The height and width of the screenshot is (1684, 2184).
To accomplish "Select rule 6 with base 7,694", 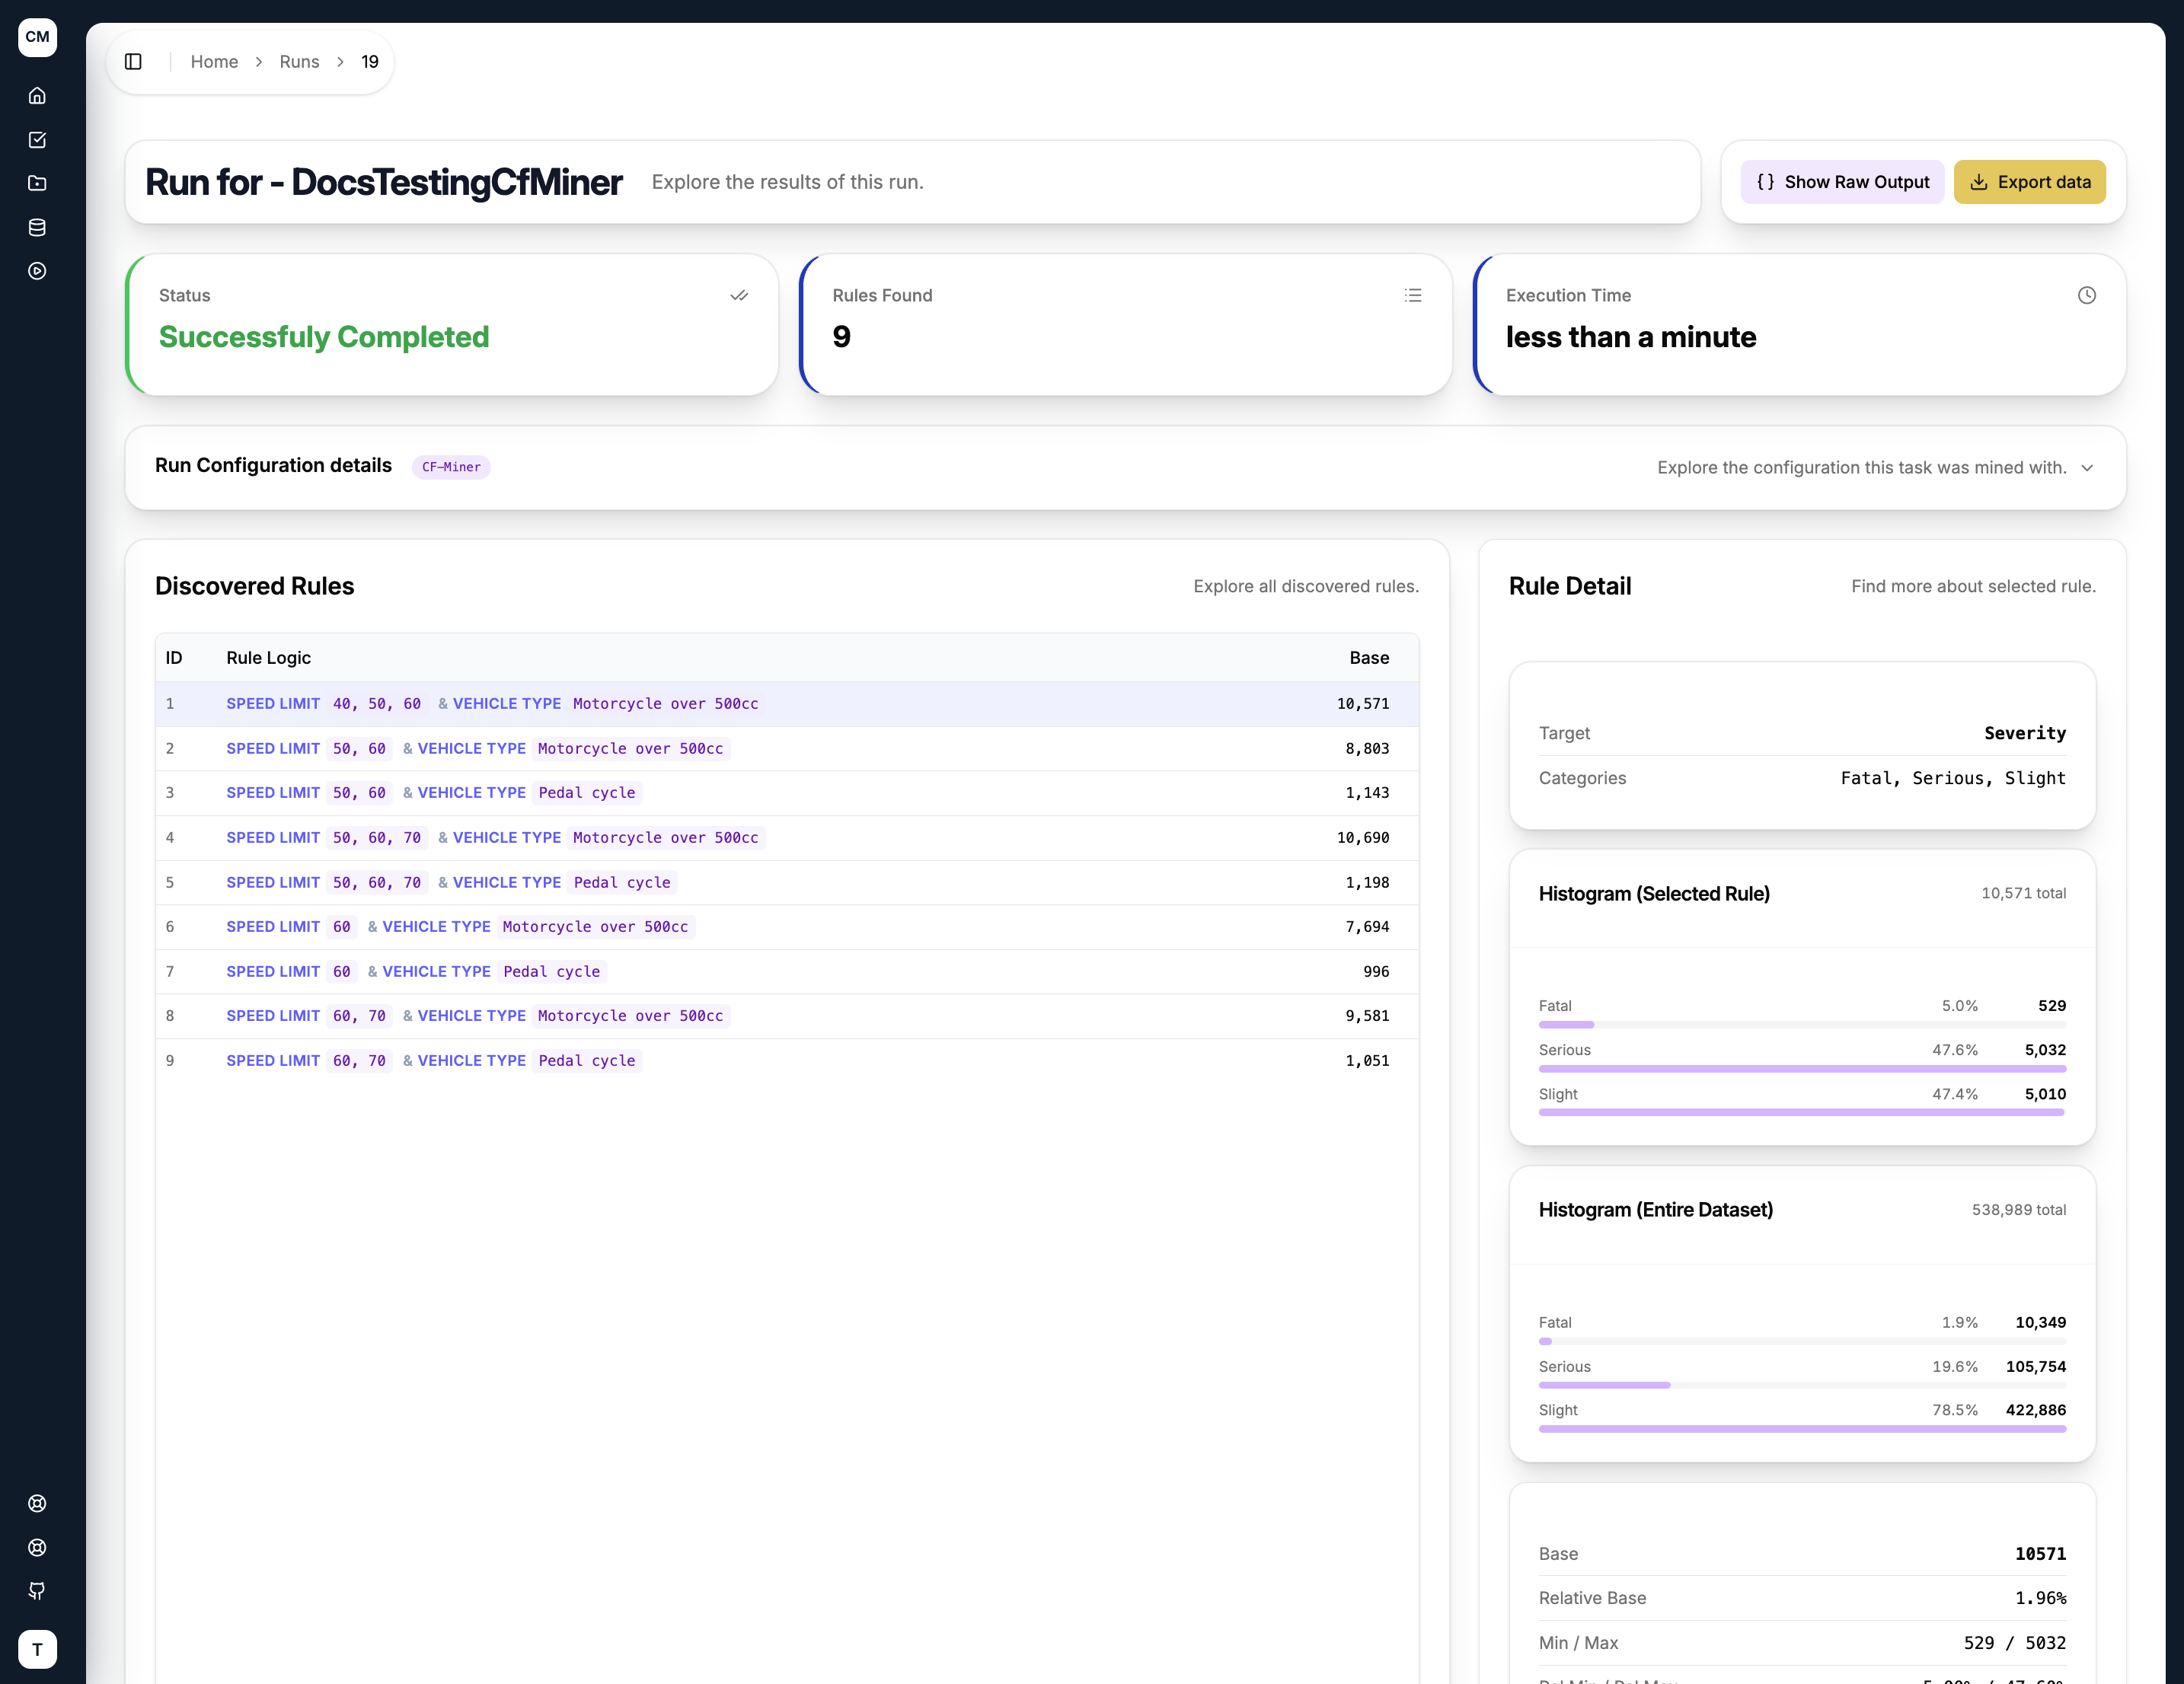I will [787, 927].
